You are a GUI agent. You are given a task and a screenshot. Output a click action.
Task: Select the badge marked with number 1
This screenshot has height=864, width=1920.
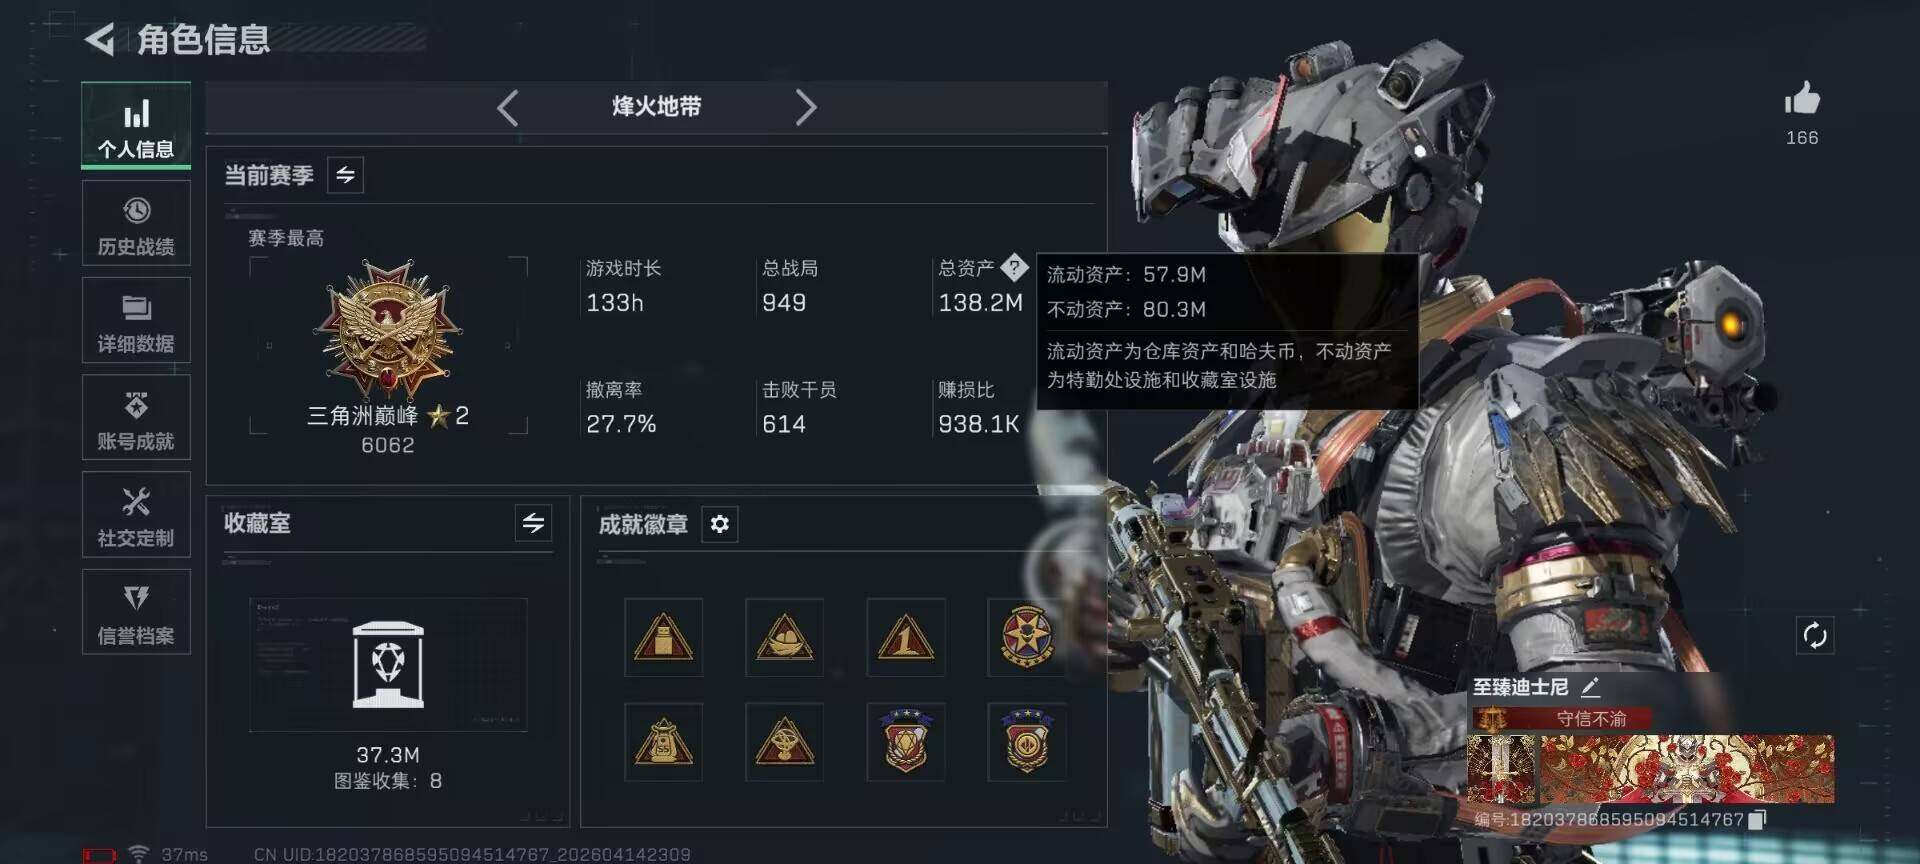[x=906, y=637]
